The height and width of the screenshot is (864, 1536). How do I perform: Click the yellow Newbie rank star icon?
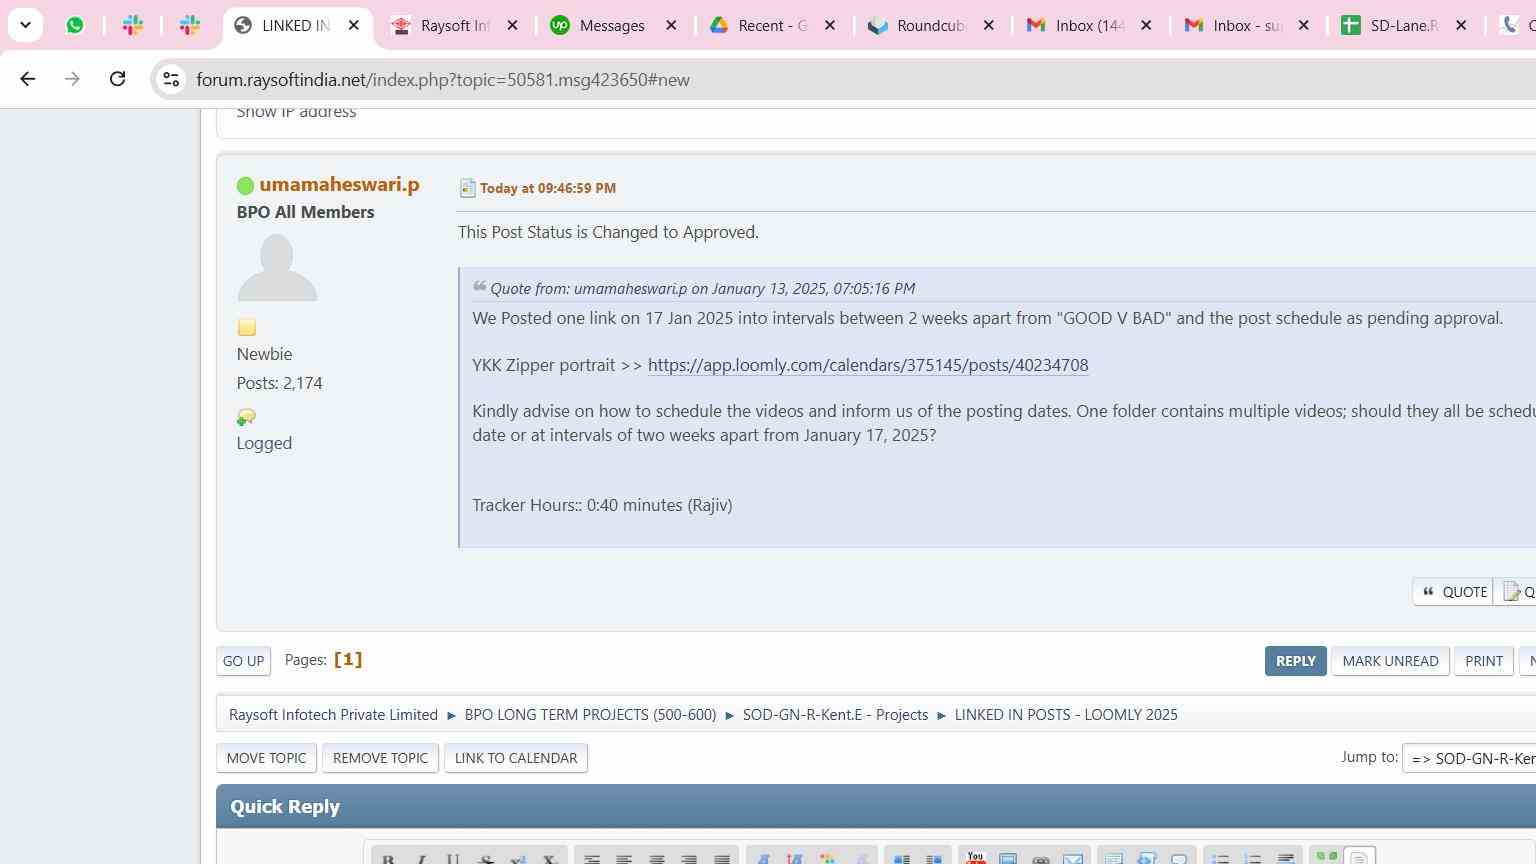click(x=247, y=328)
